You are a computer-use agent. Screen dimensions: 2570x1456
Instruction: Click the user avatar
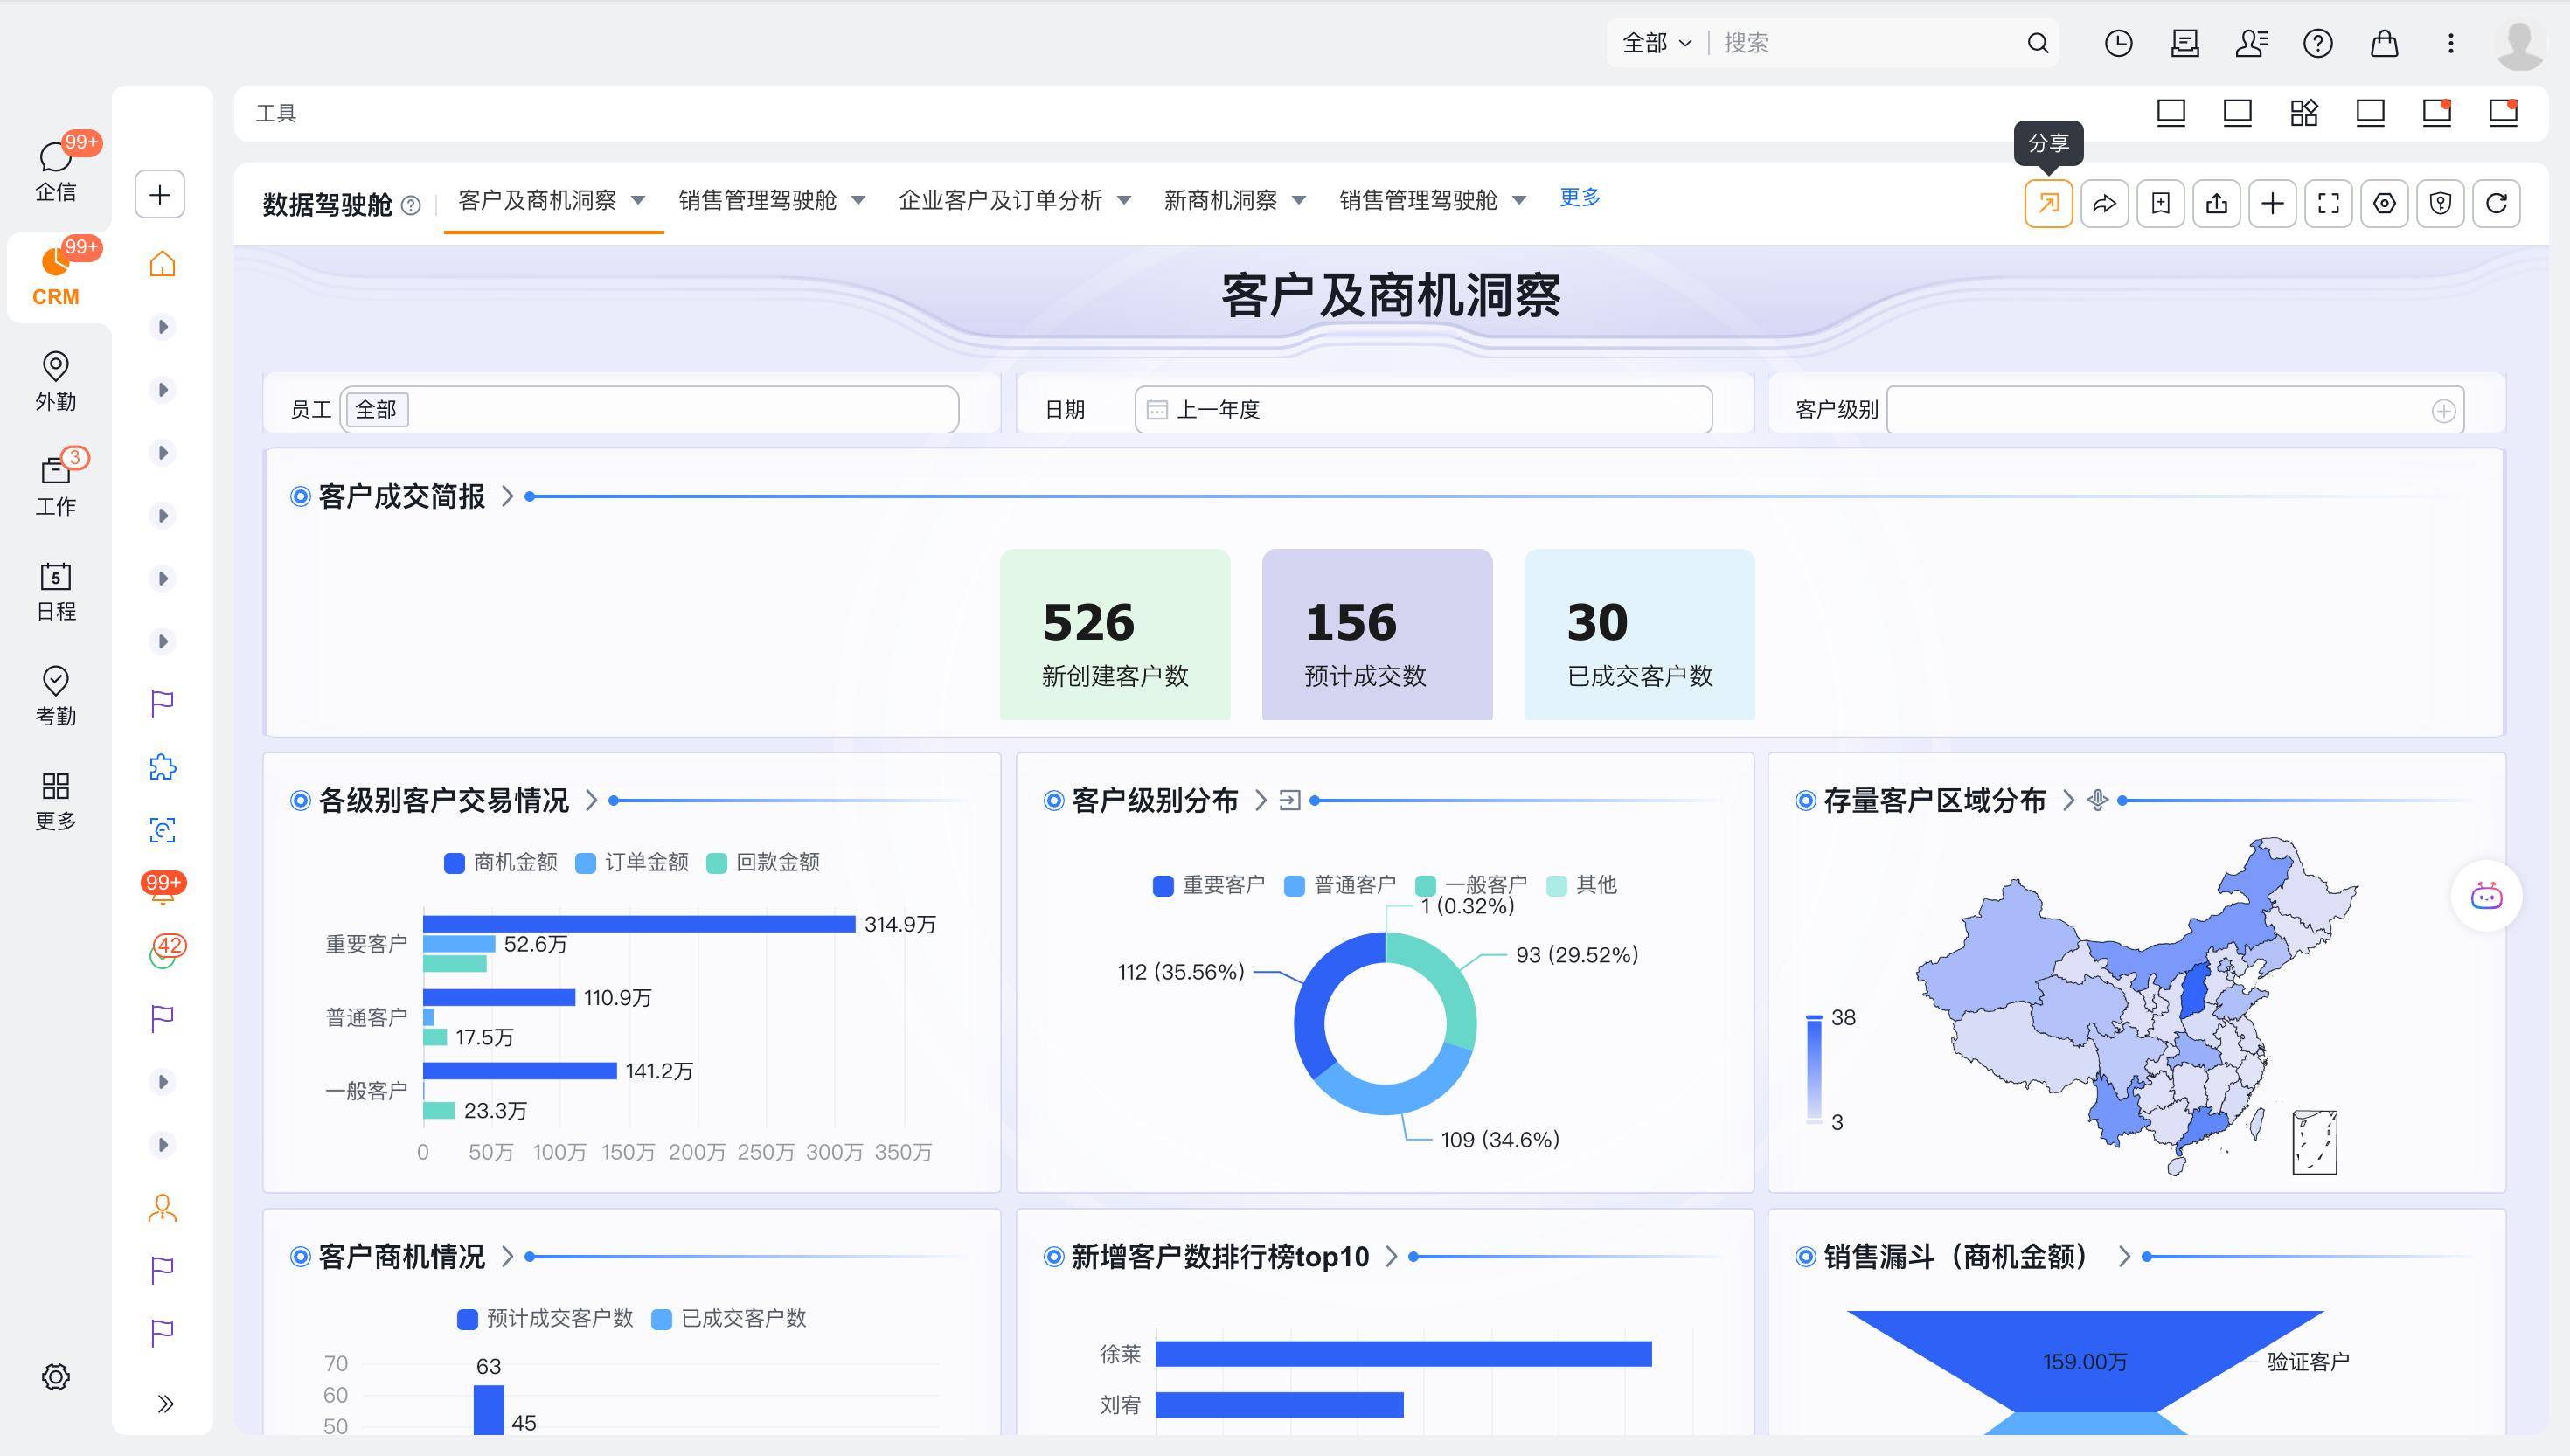coord(2519,44)
